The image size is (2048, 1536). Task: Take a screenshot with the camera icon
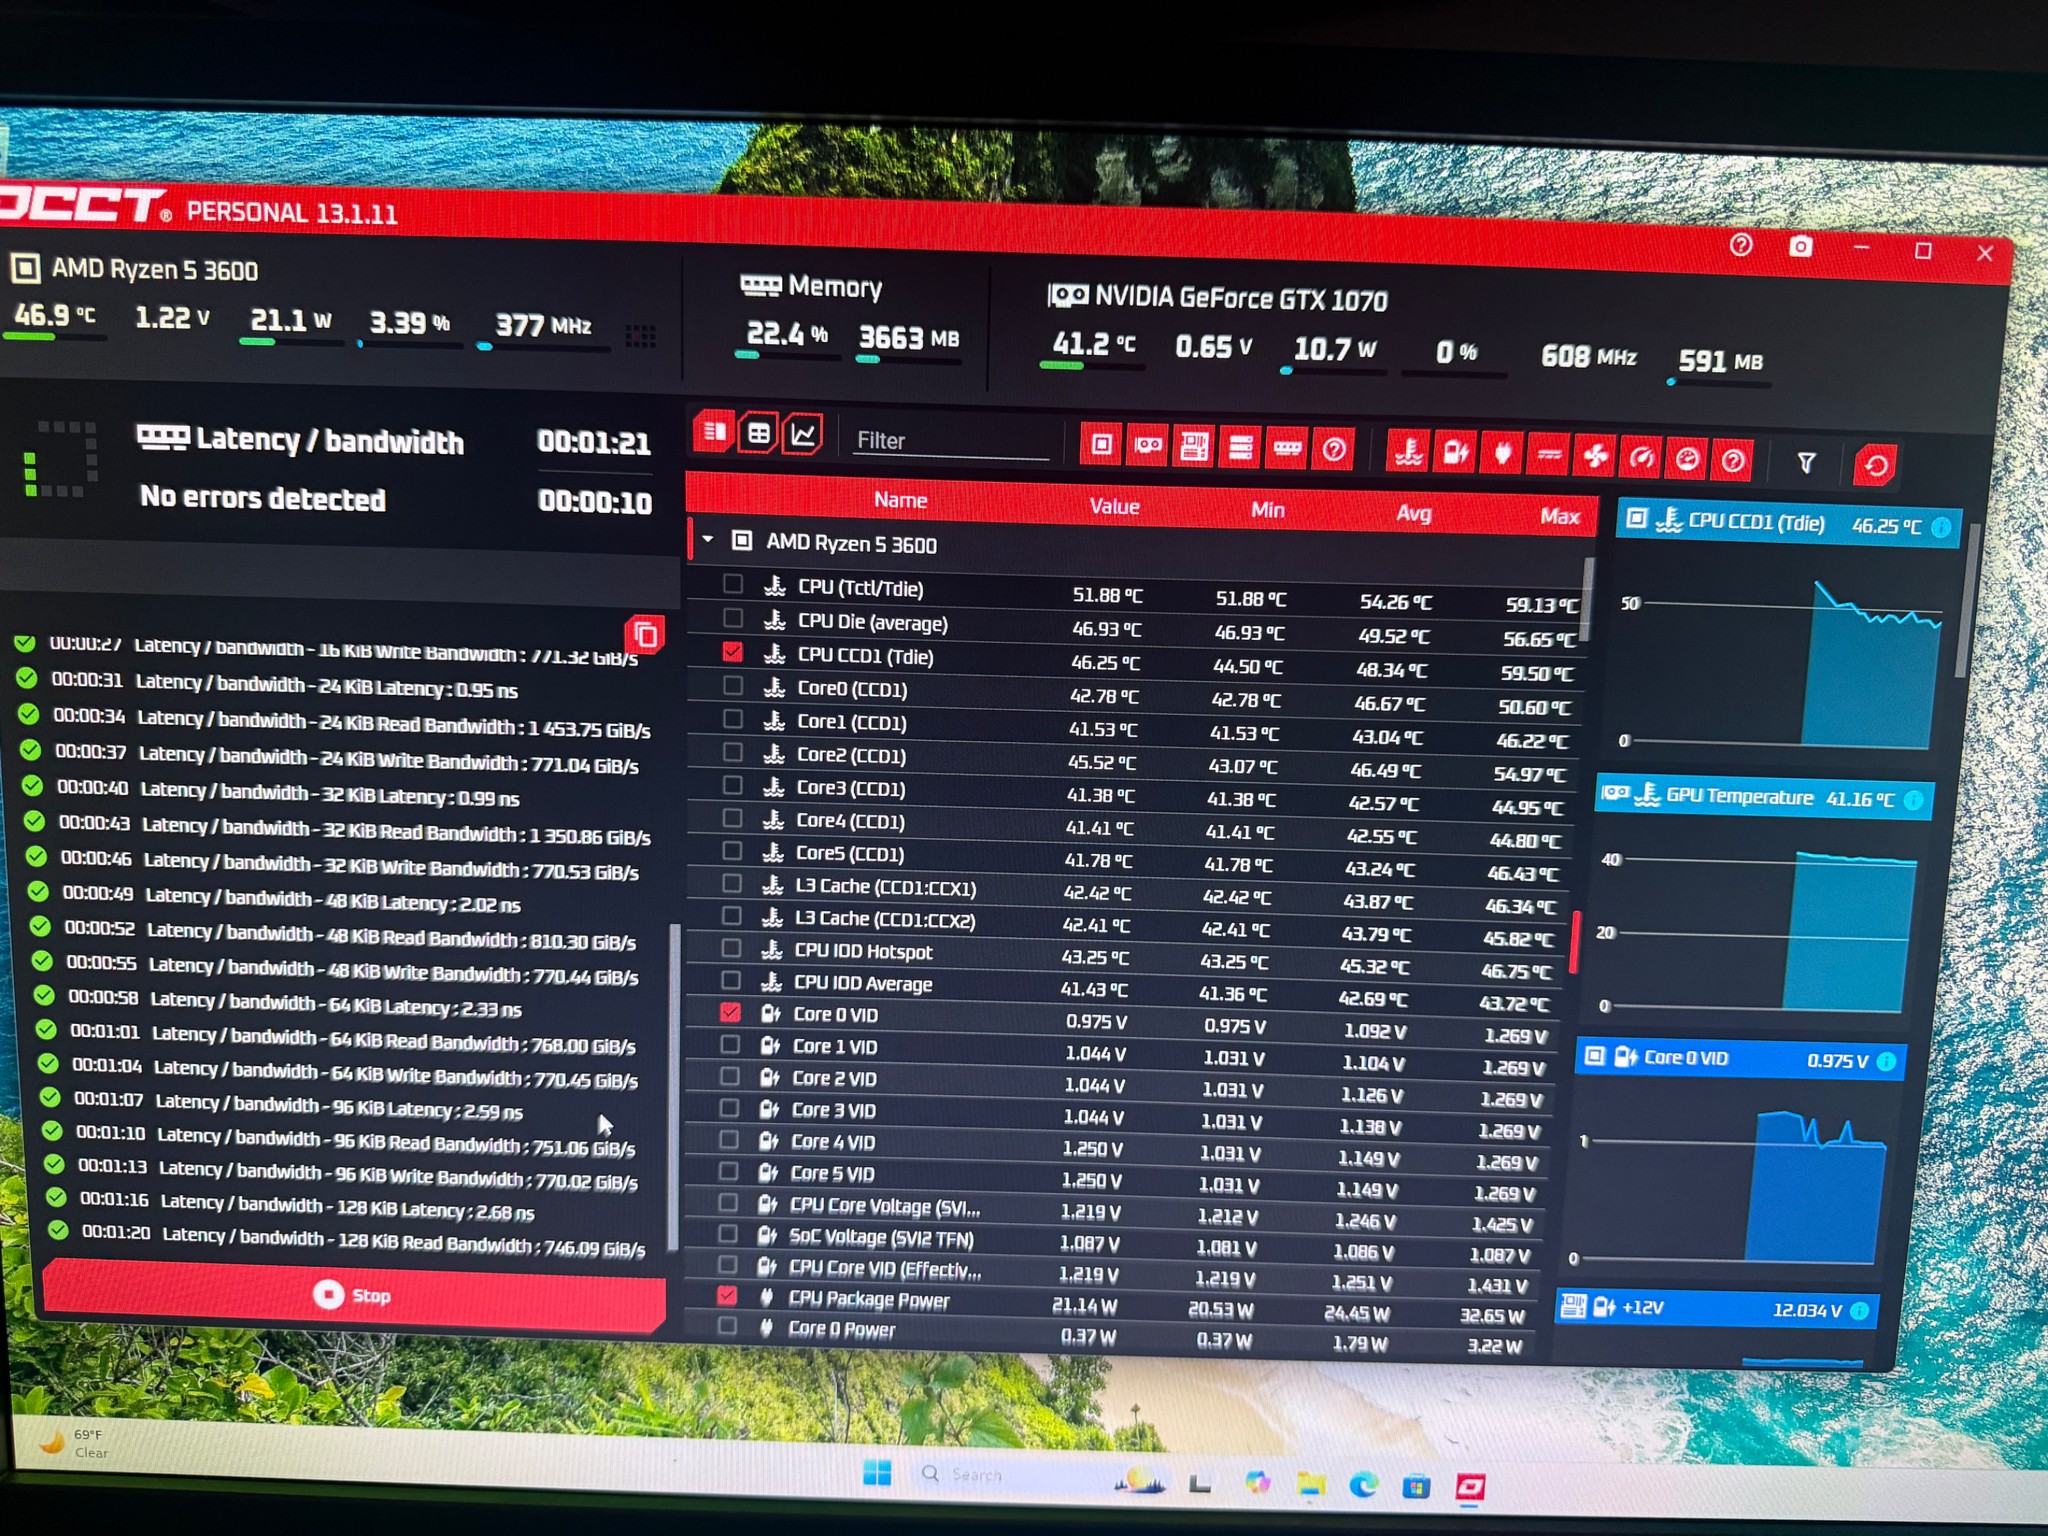(x=1800, y=246)
